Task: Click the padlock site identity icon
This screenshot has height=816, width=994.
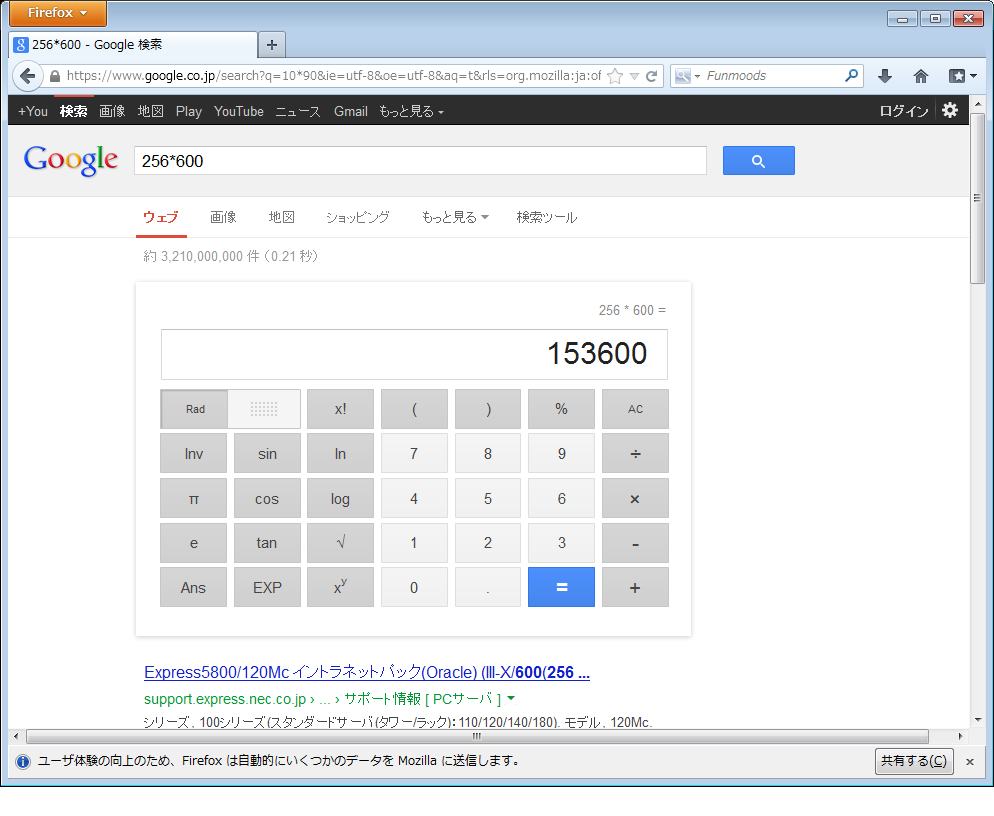Action: (x=55, y=76)
